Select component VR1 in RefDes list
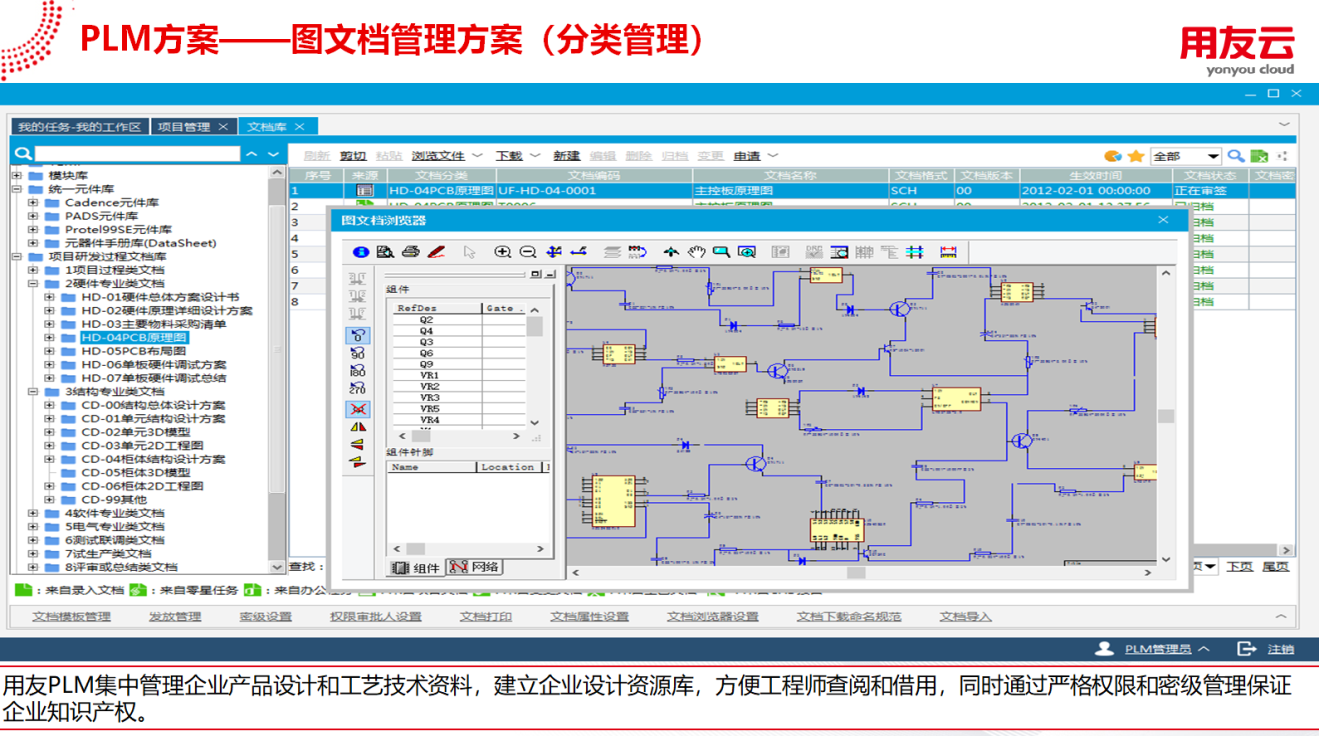The image size is (1319, 736). tap(430, 375)
